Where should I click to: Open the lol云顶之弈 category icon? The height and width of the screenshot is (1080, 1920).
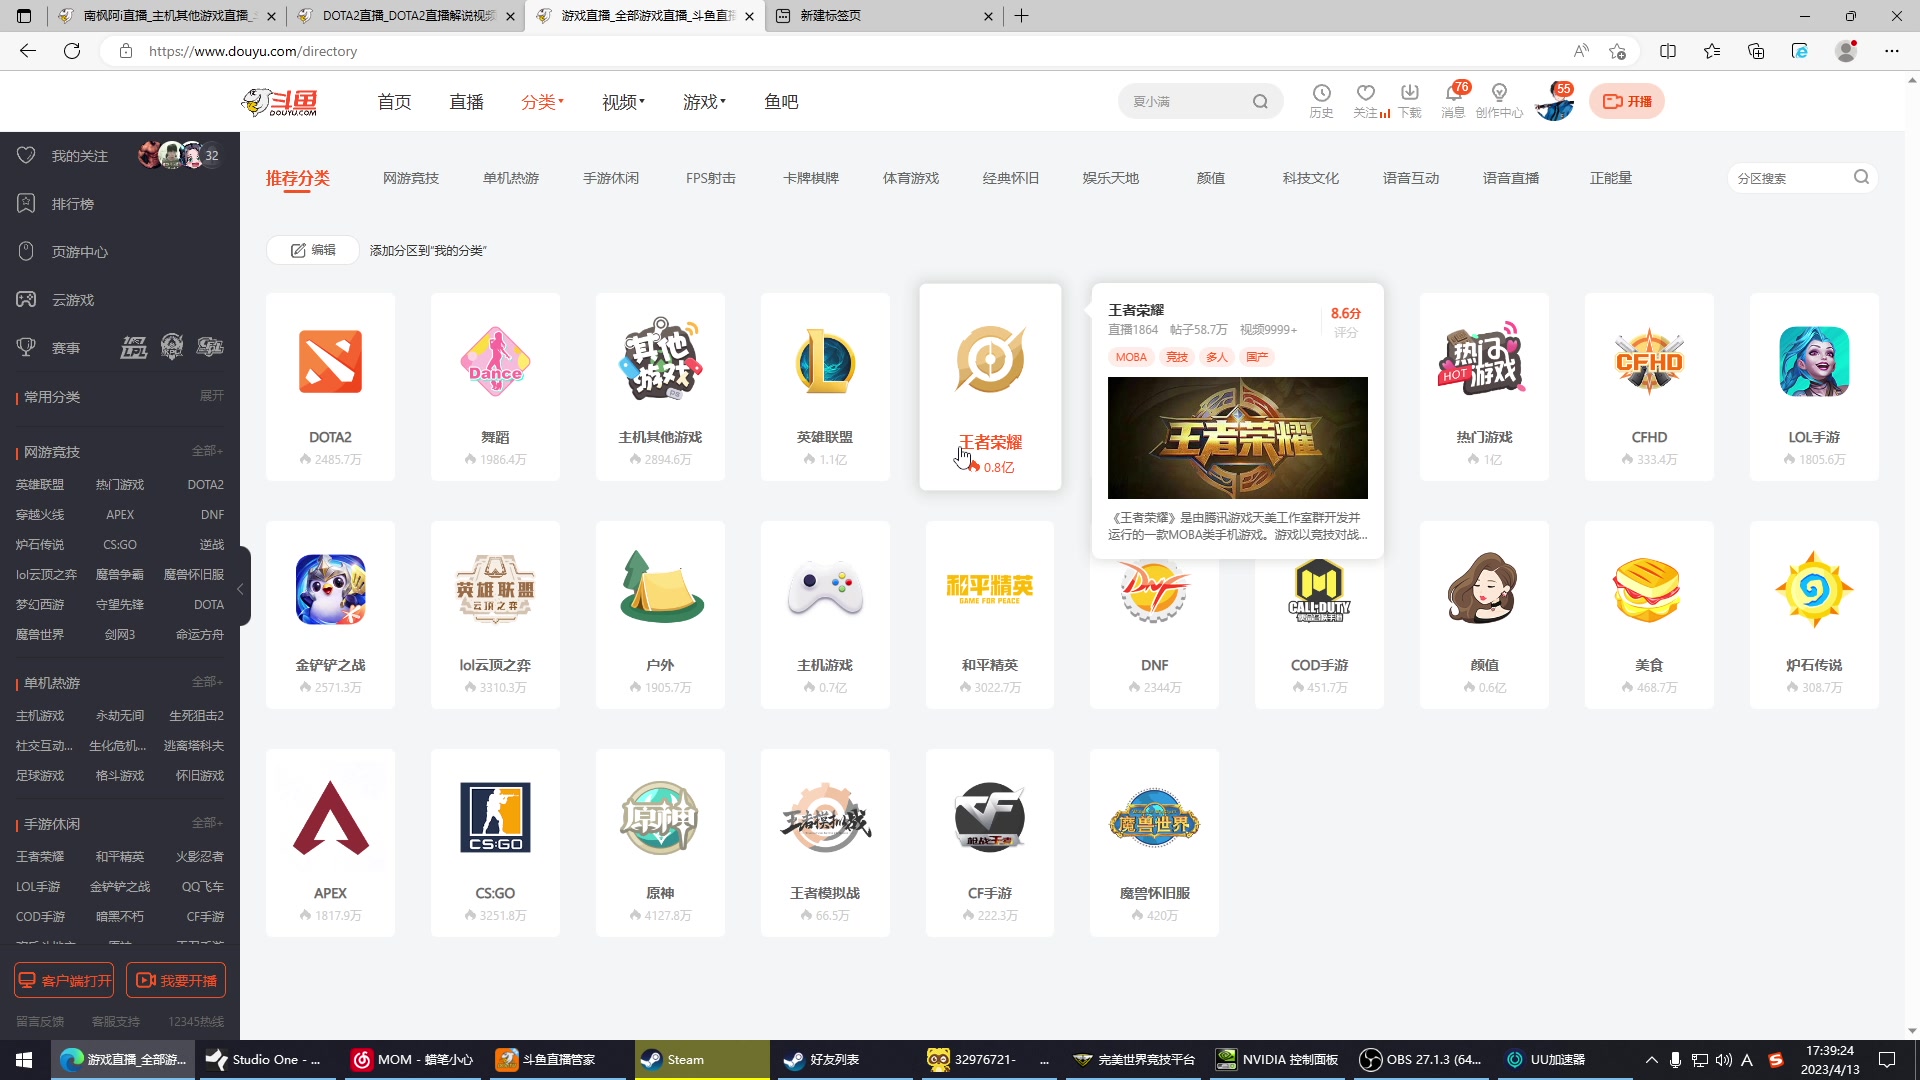click(495, 589)
